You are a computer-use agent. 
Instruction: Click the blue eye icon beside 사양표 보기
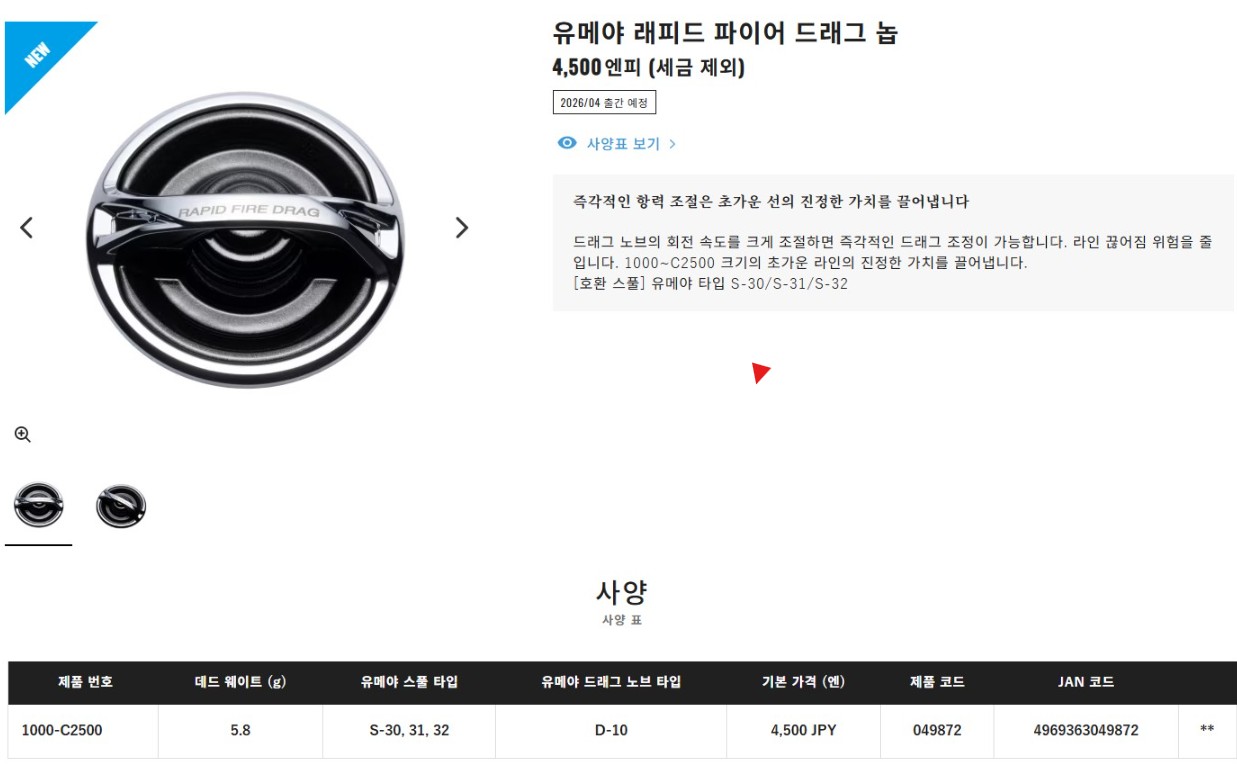coord(567,143)
